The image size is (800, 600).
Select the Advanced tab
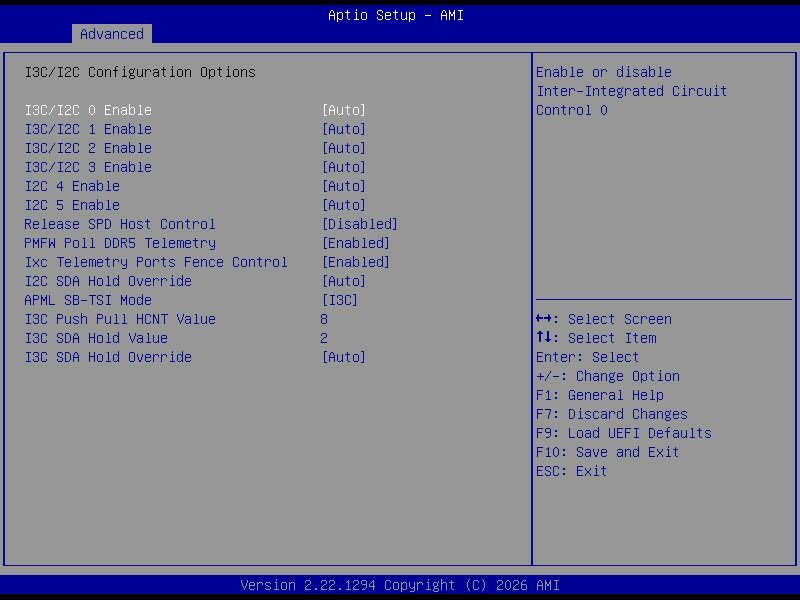[x=112, y=34]
